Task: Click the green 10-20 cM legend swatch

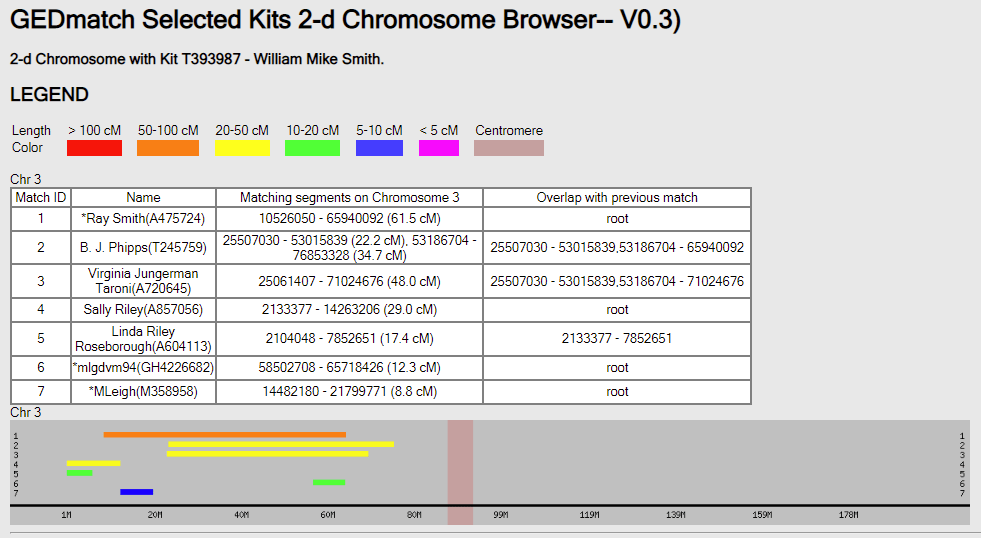Action: (x=313, y=148)
